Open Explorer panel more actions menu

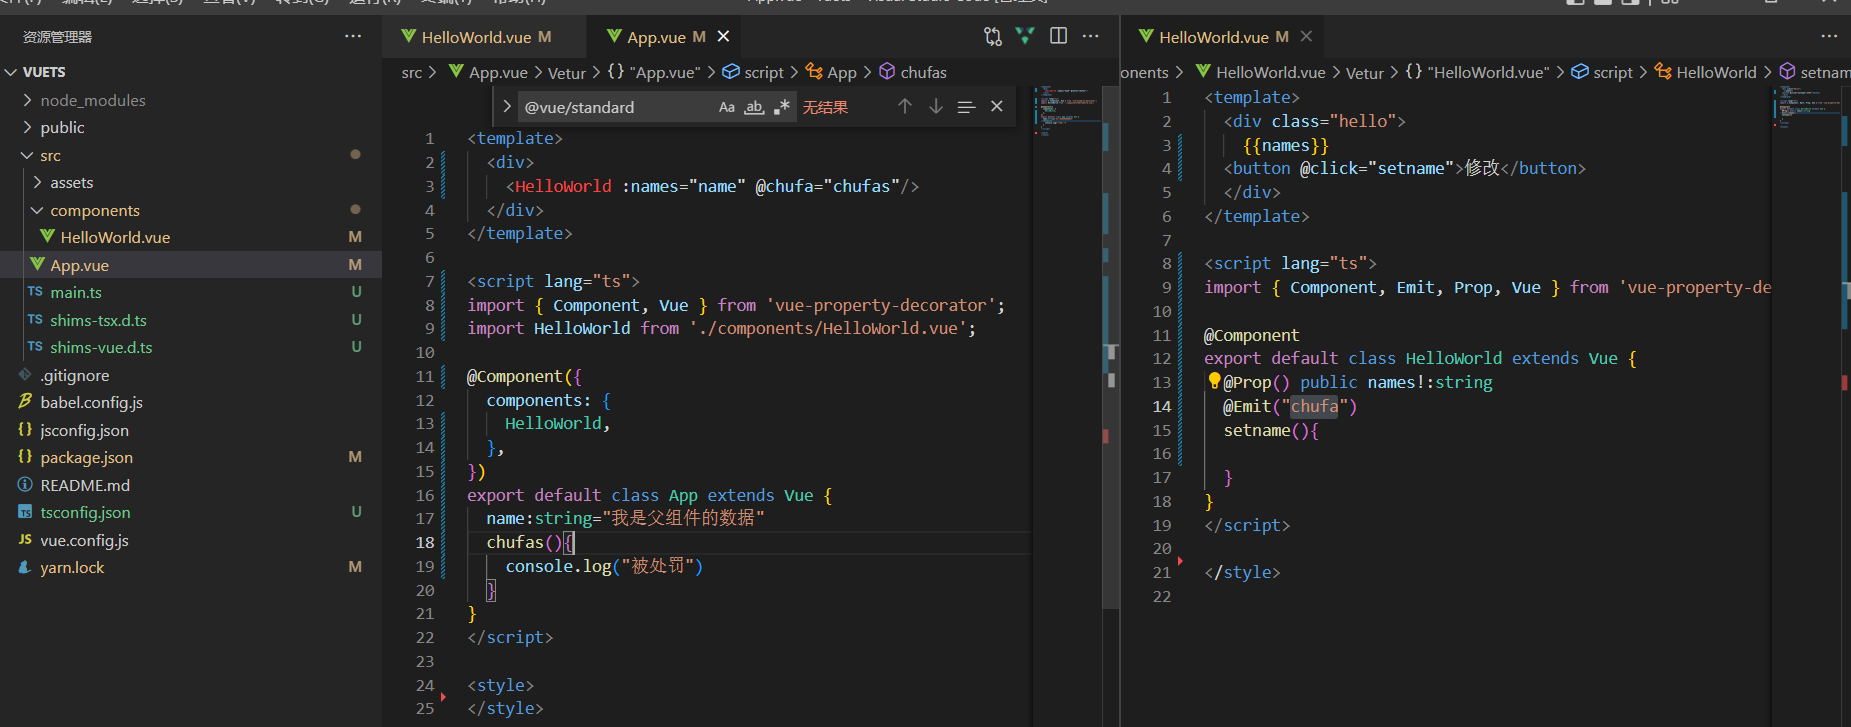[353, 36]
